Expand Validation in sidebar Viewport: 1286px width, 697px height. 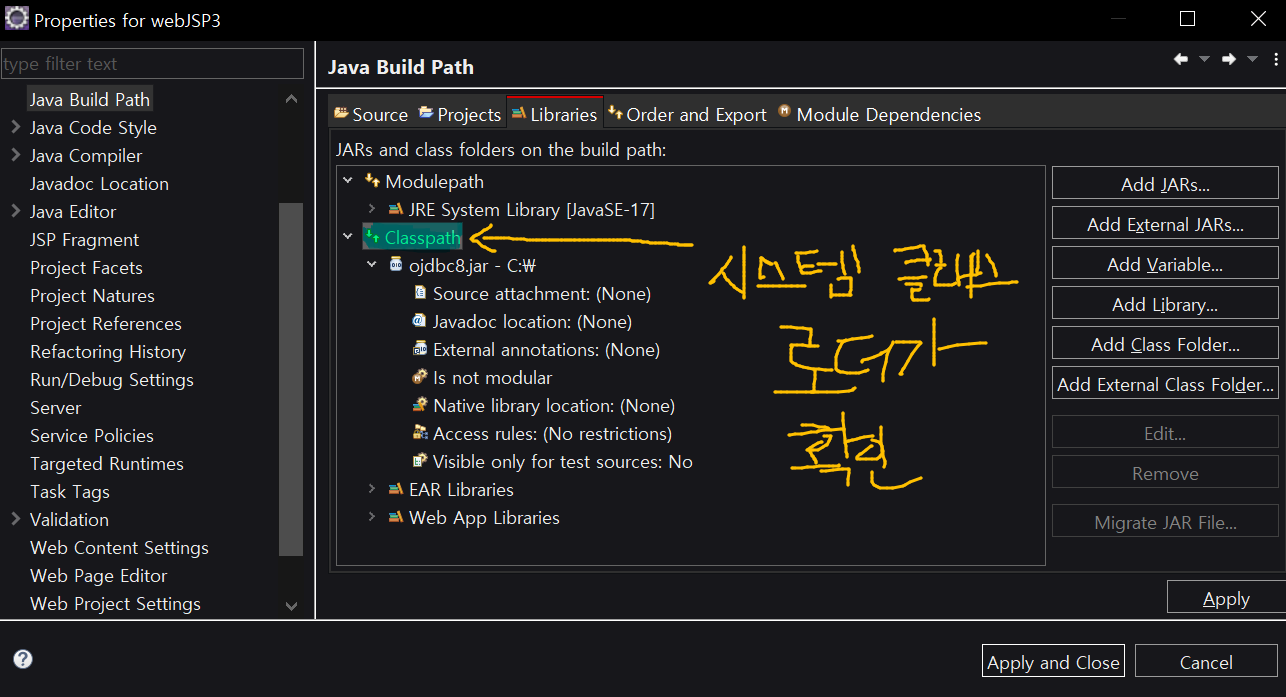[15, 519]
